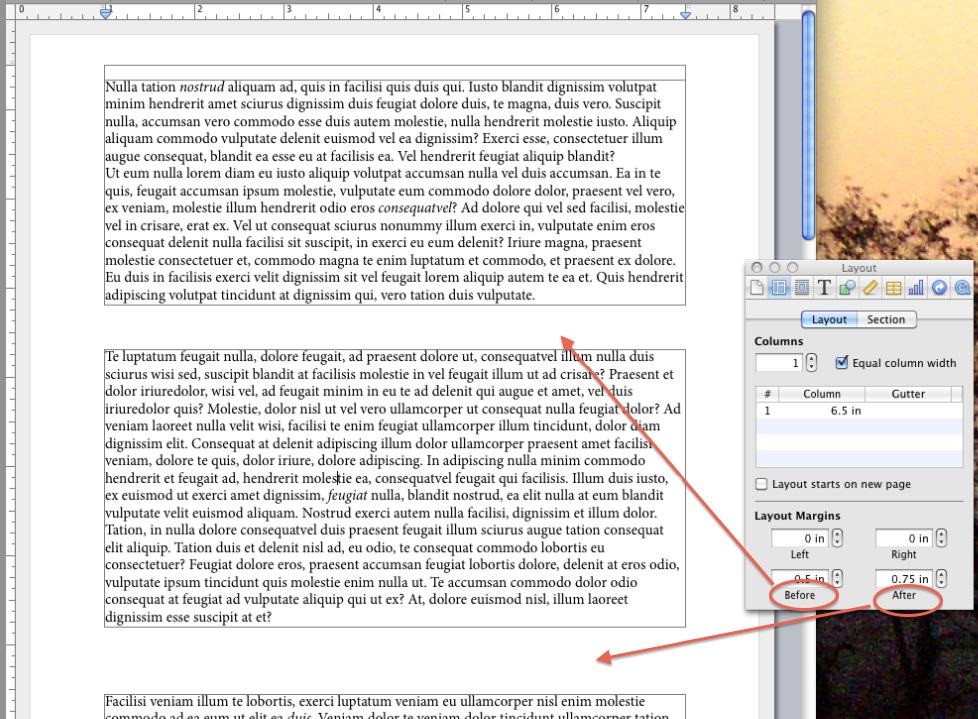Open the Text inspector (T icon)
978x719 pixels.
click(x=824, y=287)
